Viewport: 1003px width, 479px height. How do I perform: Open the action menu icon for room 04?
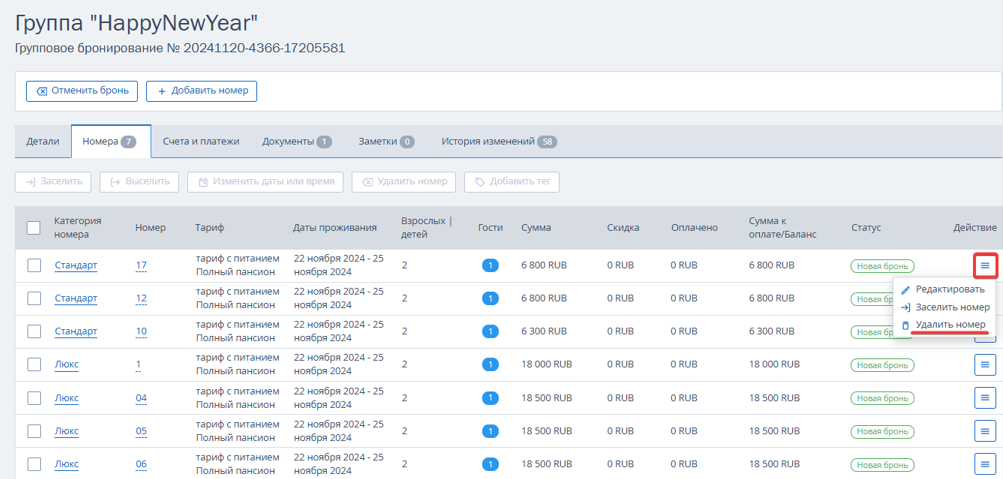985,398
